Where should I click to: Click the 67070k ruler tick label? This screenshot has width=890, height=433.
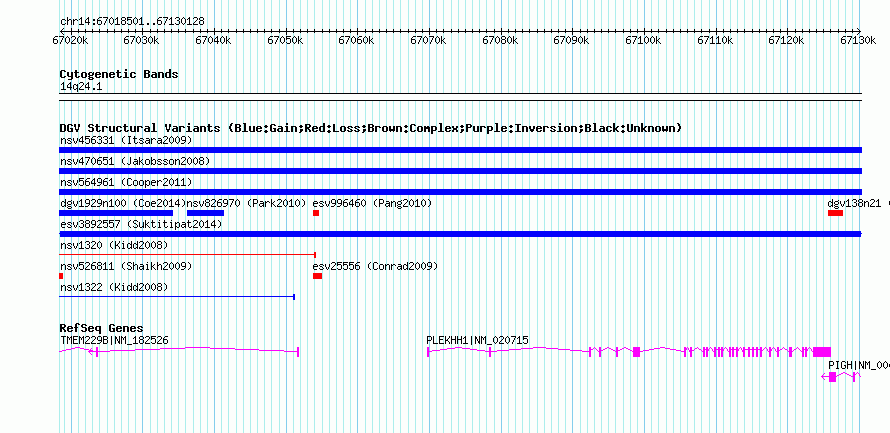pyautogui.click(x=428, y=41)
